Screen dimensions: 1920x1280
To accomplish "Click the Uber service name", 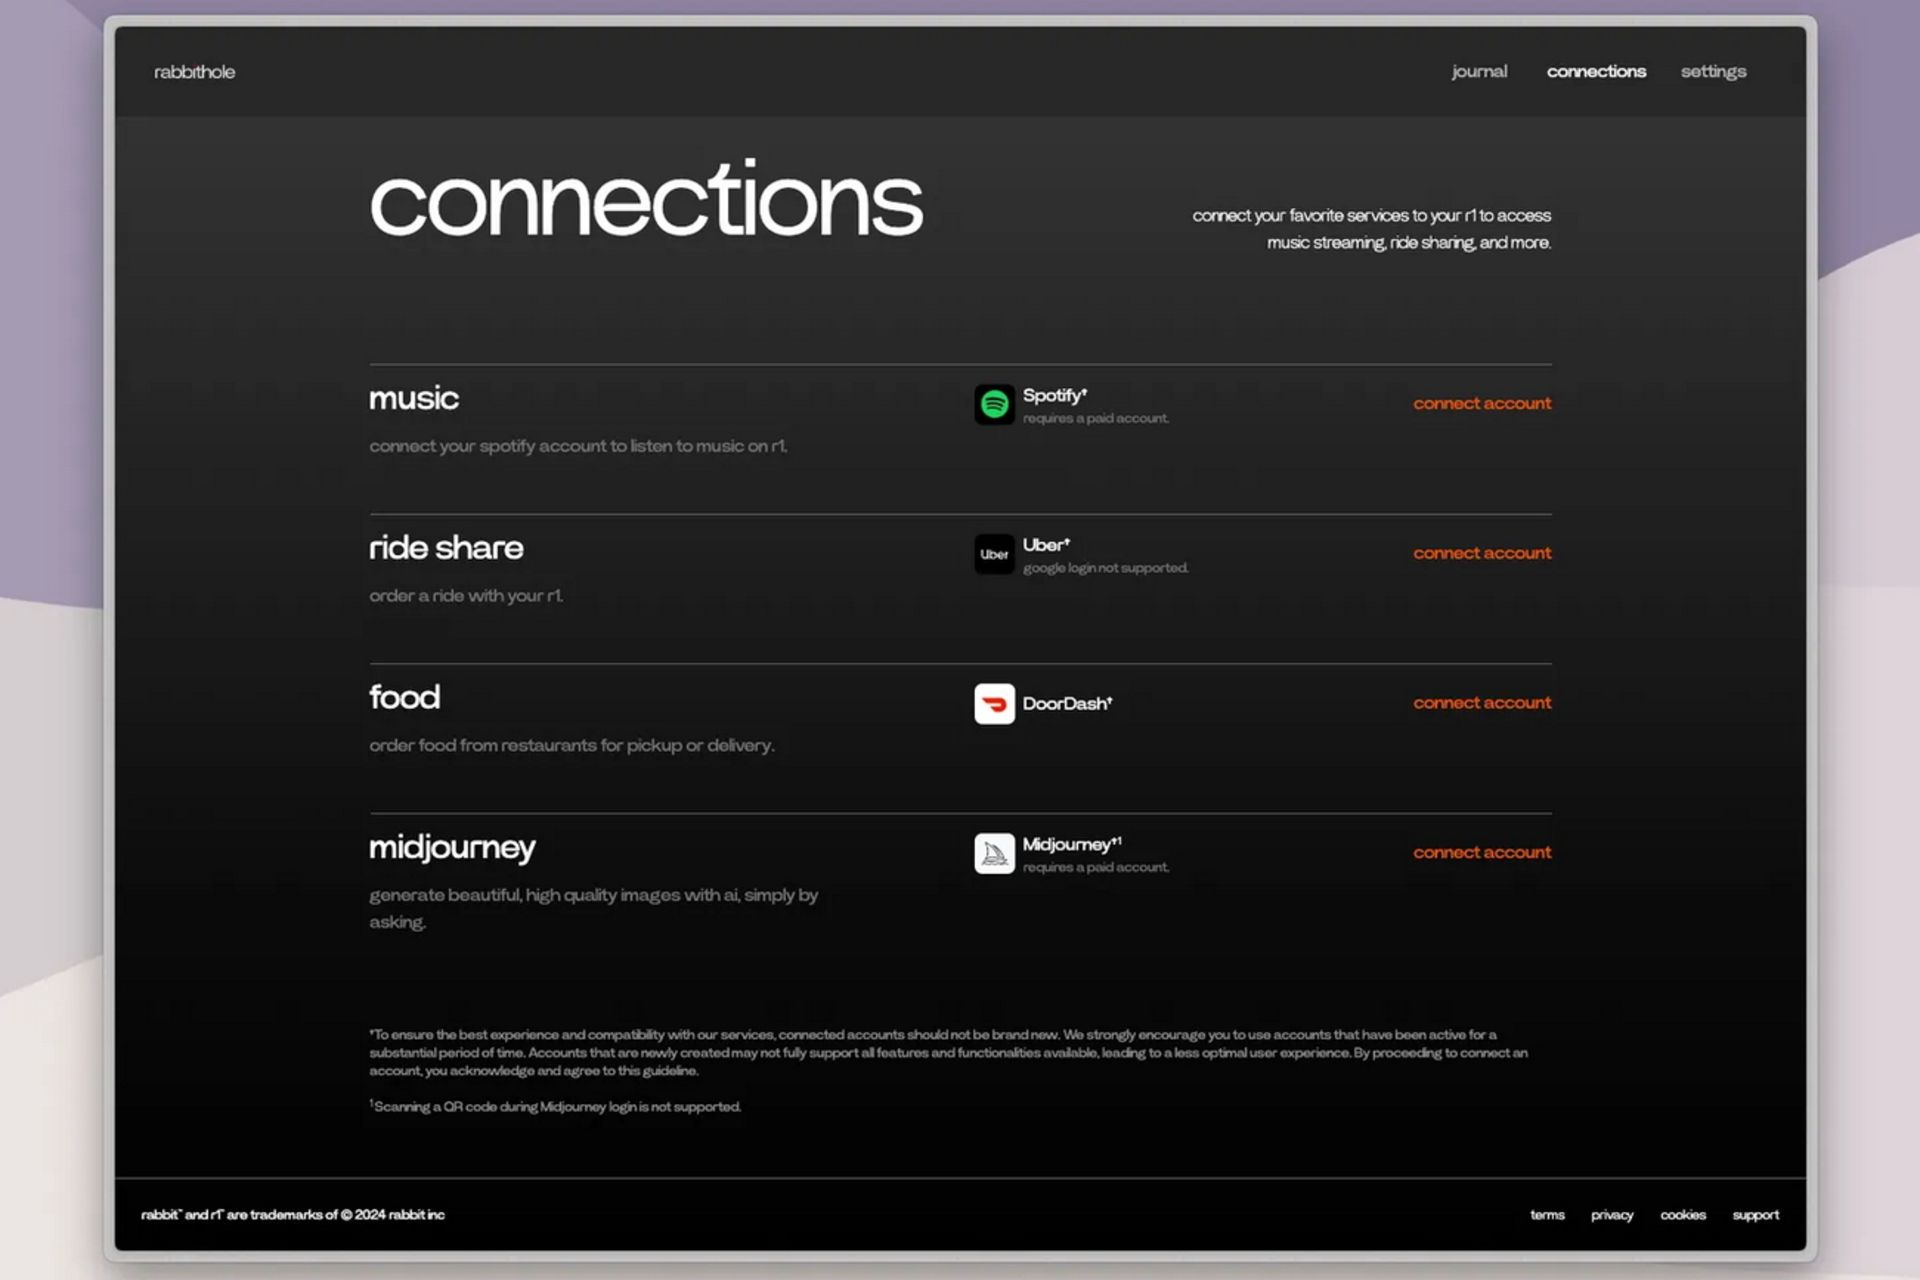I will (x=1046, y=545).
